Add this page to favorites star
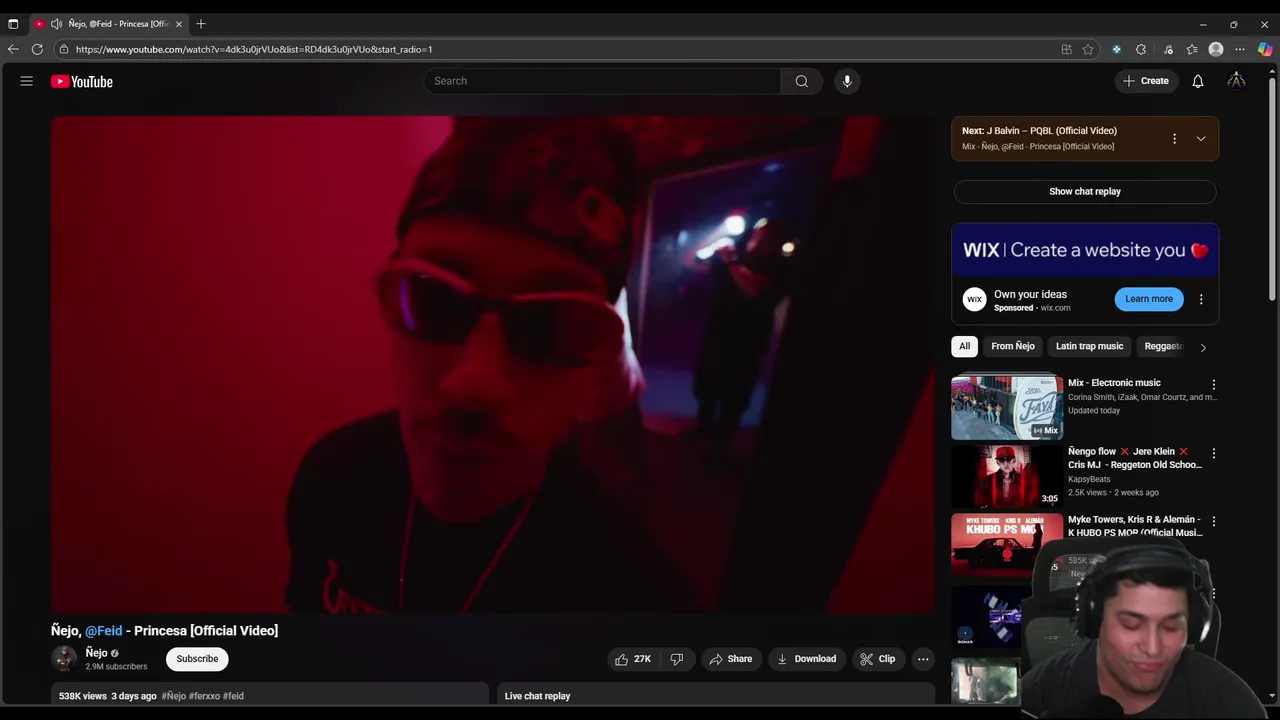1280x720 pixels. 1088,49
